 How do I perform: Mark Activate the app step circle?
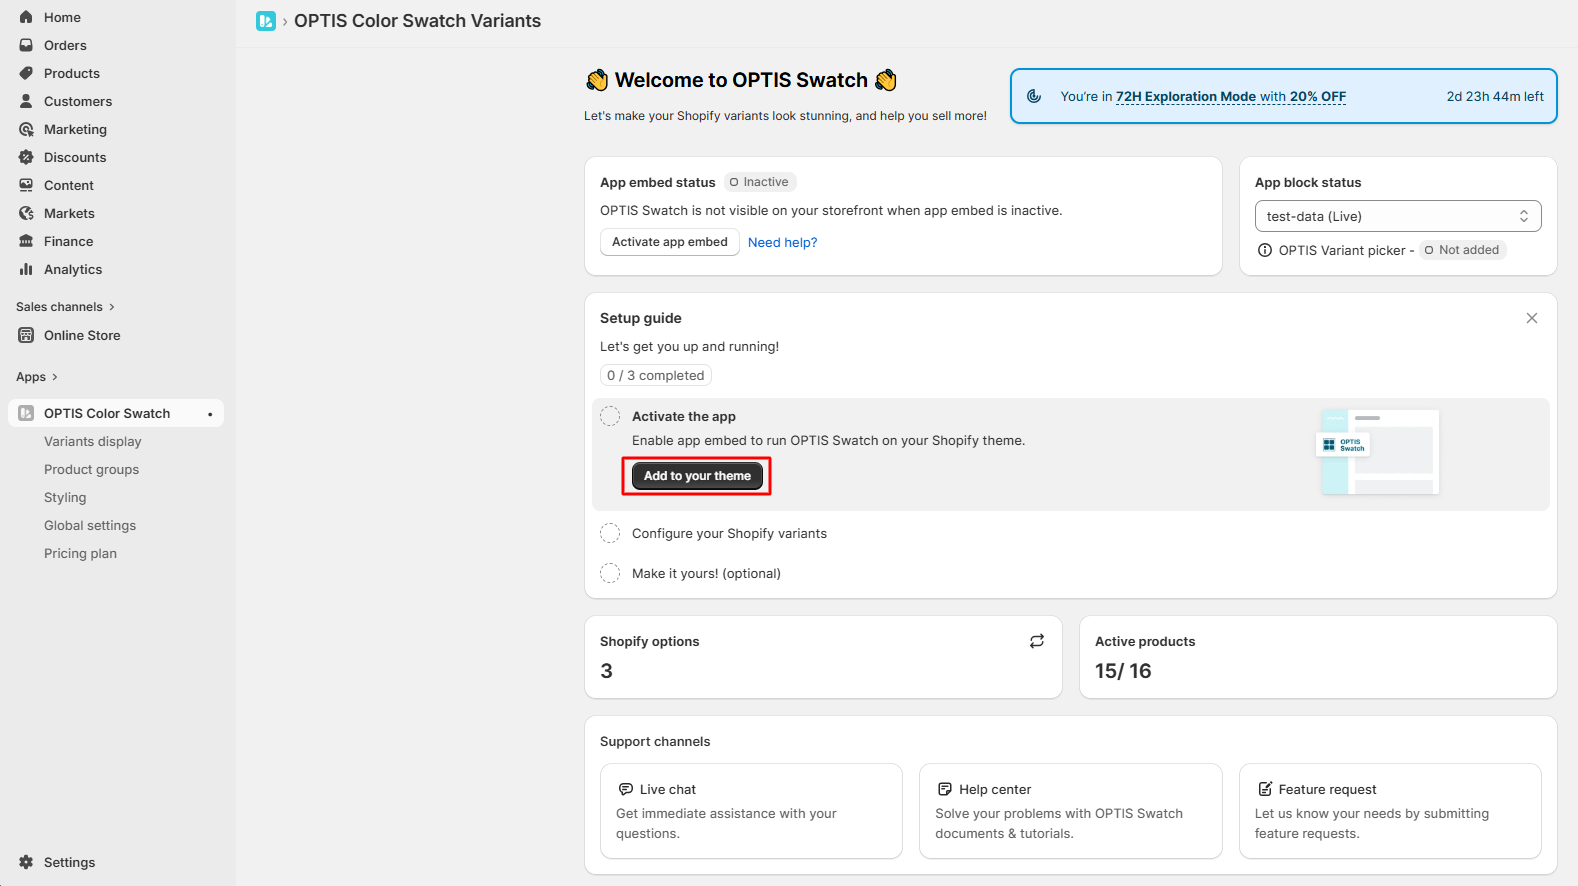(610, 416)
